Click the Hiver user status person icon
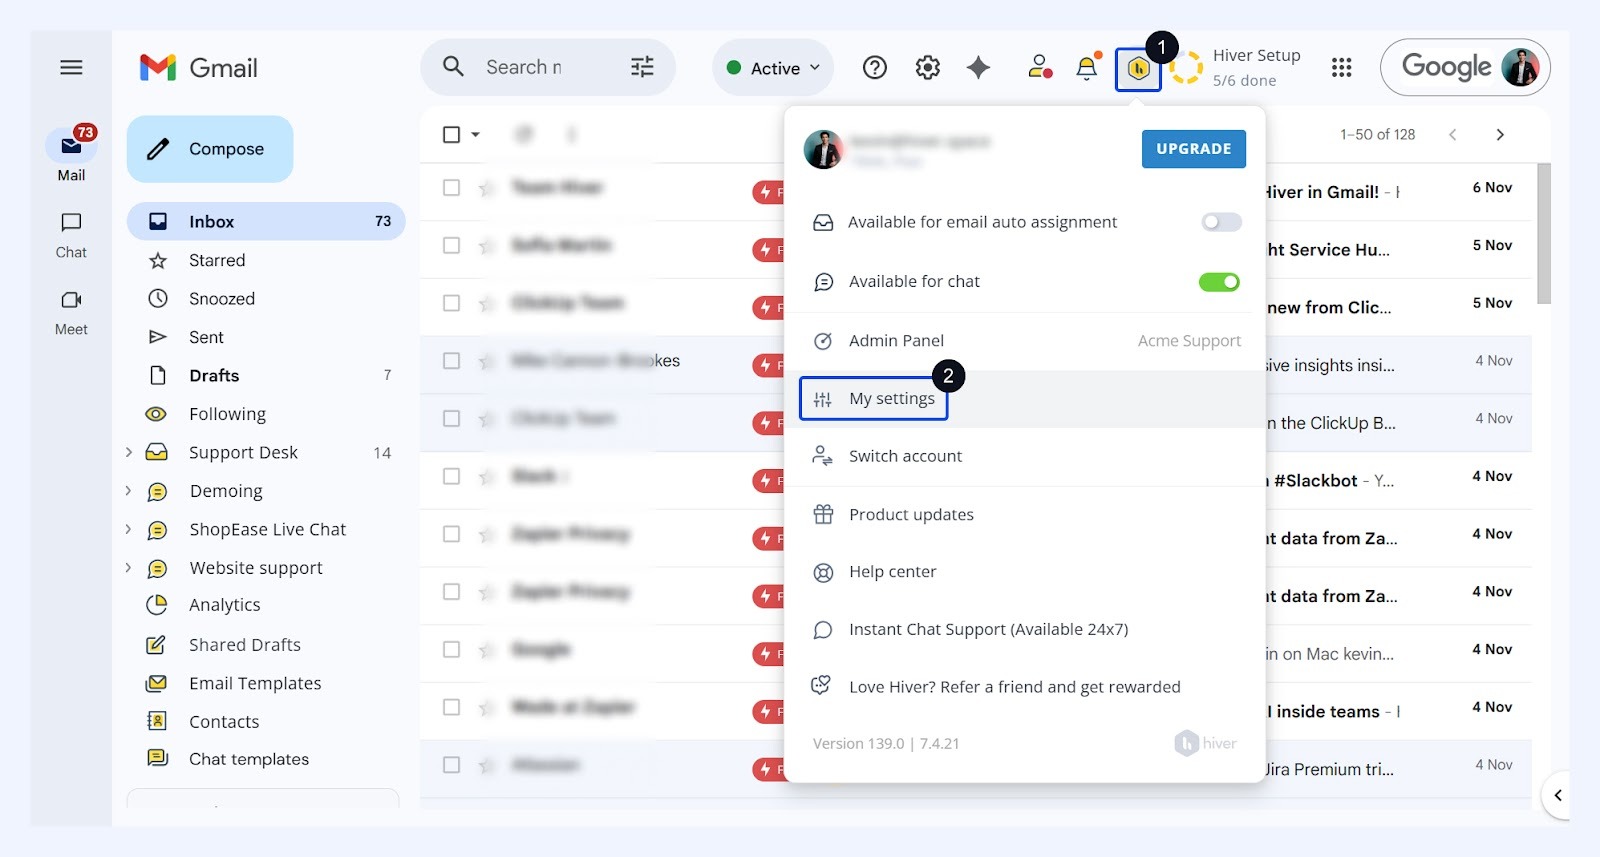This screenshot has width=1600, height=857. pos(1040,67)
